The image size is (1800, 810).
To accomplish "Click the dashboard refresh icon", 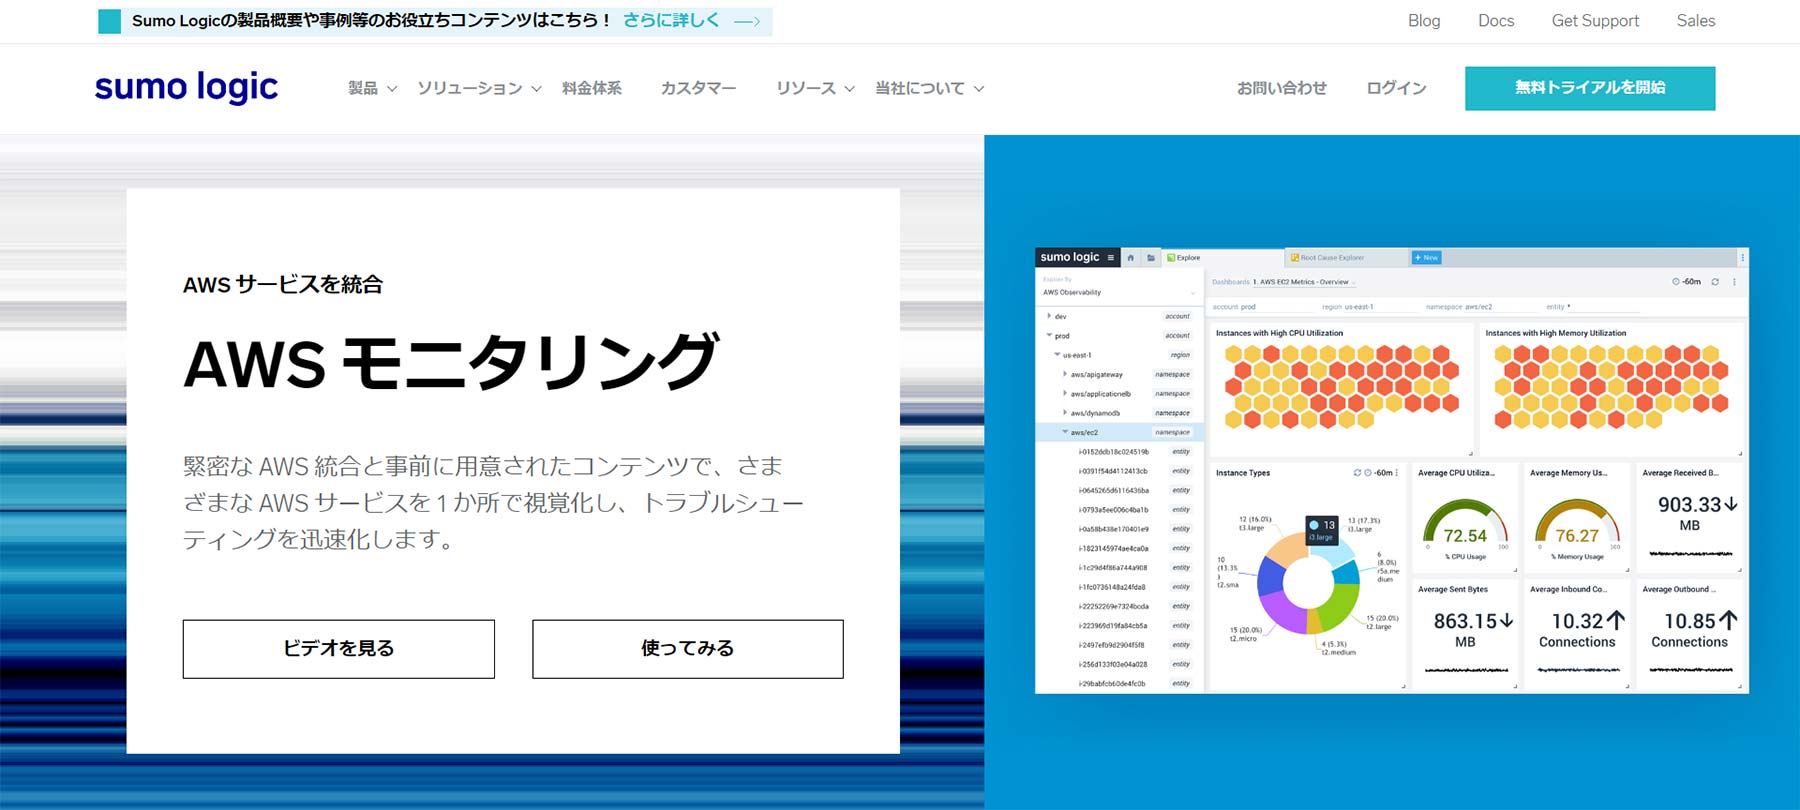I will click(1715, 282).
